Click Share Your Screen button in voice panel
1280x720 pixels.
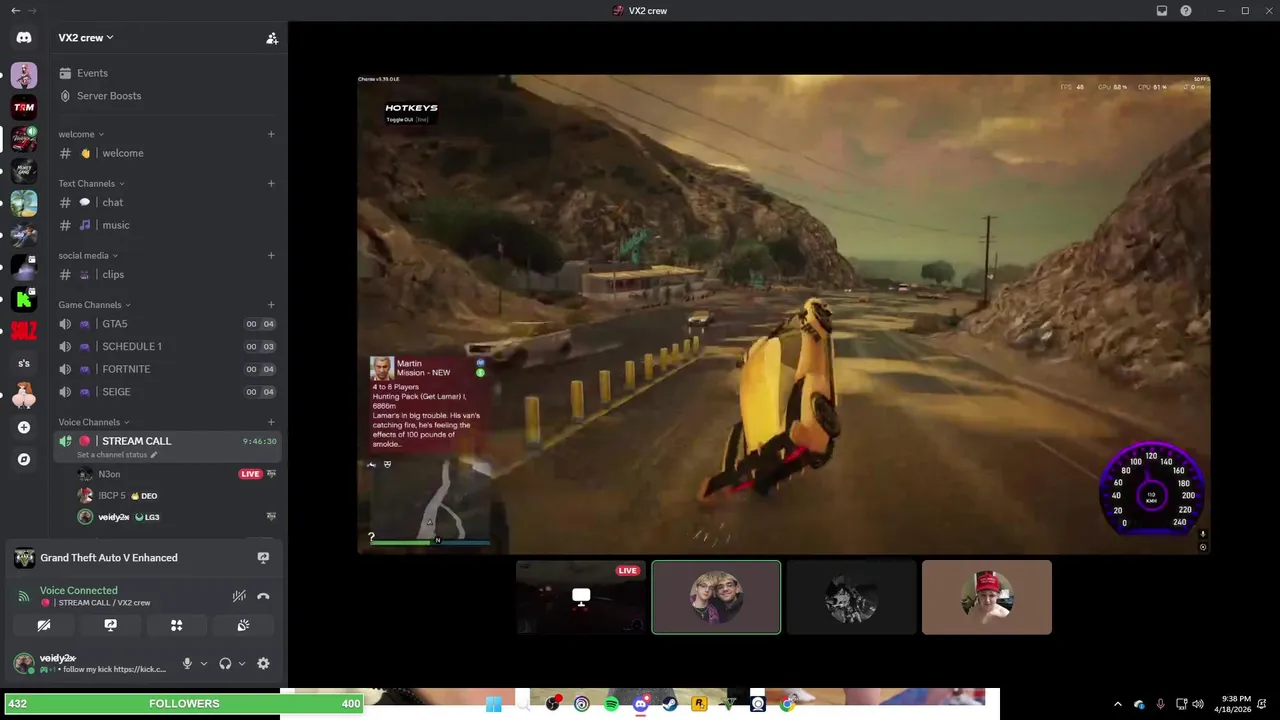110,625
